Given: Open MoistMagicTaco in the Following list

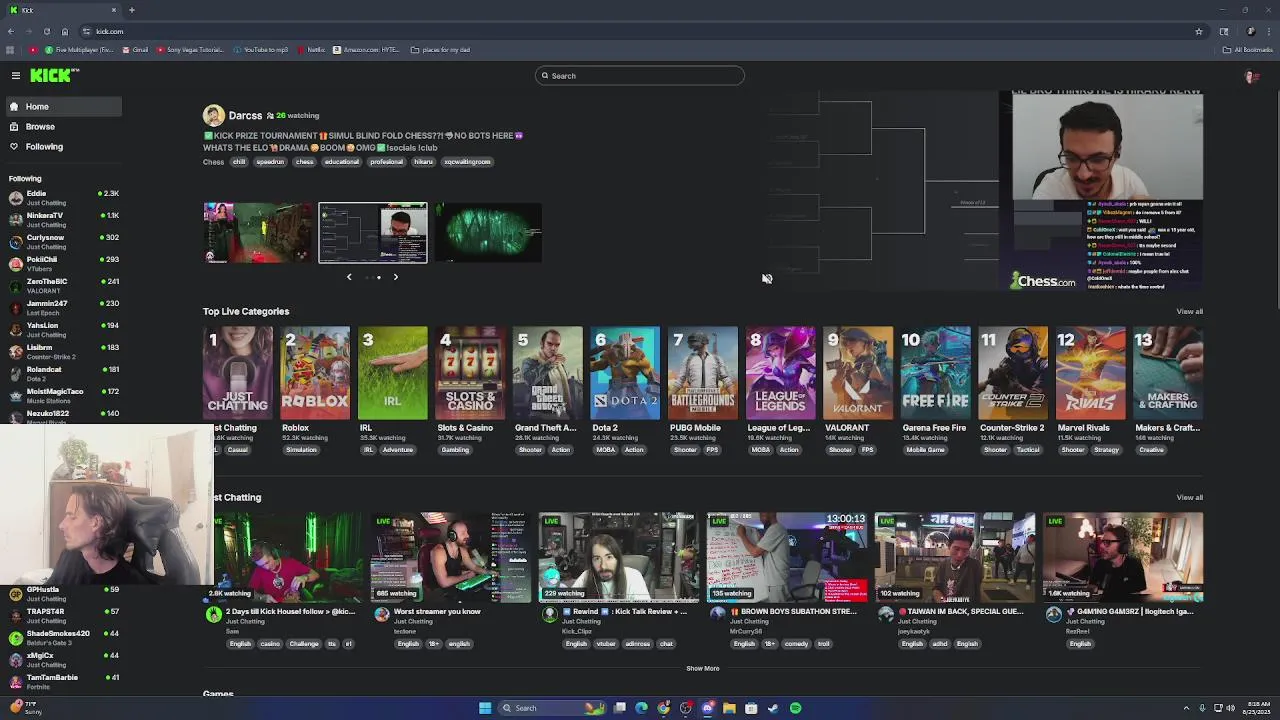Looking at the screenshot, I should (62, 395).
